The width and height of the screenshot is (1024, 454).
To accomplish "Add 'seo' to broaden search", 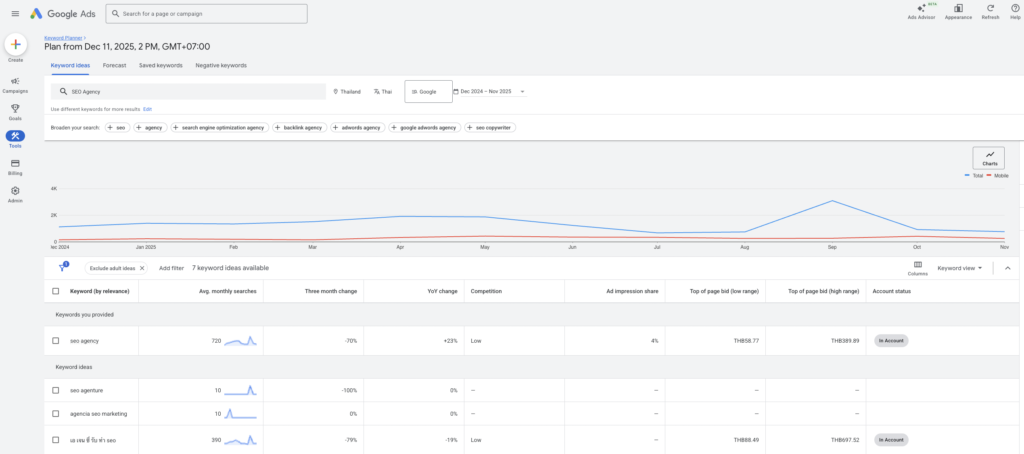I will click(116, 127).
